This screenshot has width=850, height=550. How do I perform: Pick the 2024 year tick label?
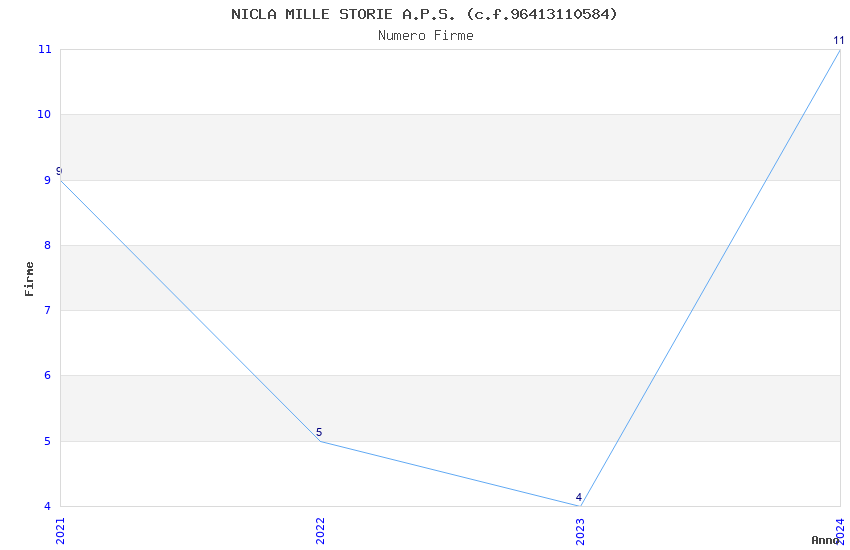coord(840,527)
